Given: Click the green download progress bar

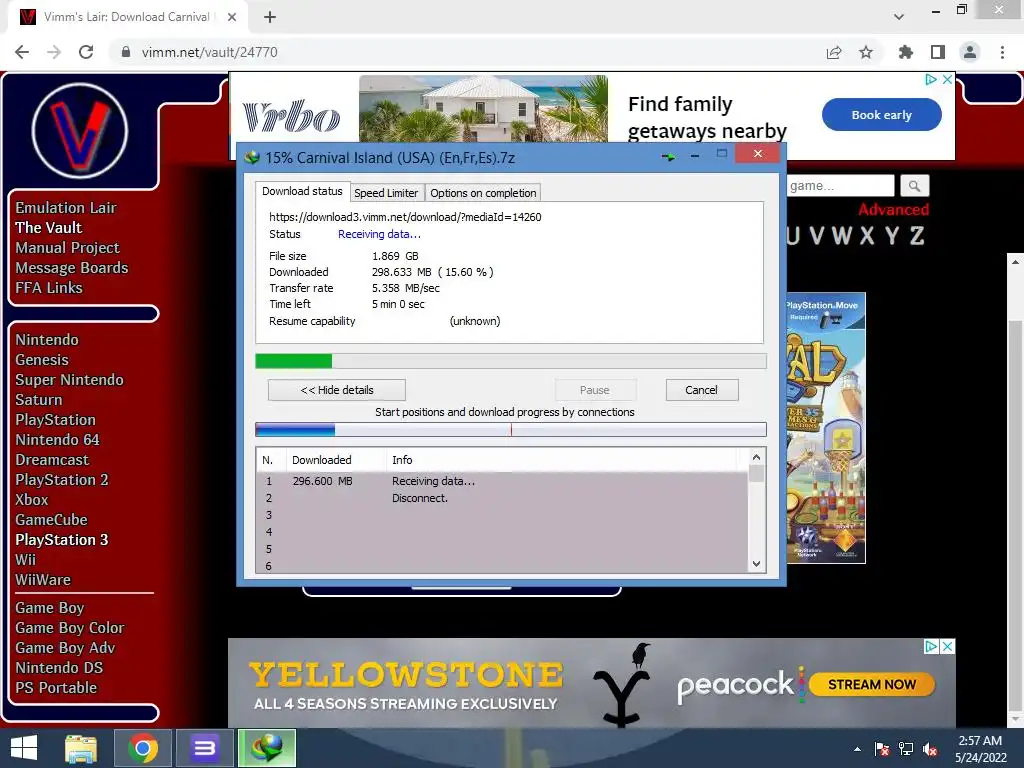Looking at the screenshot, I should (511, 361).
